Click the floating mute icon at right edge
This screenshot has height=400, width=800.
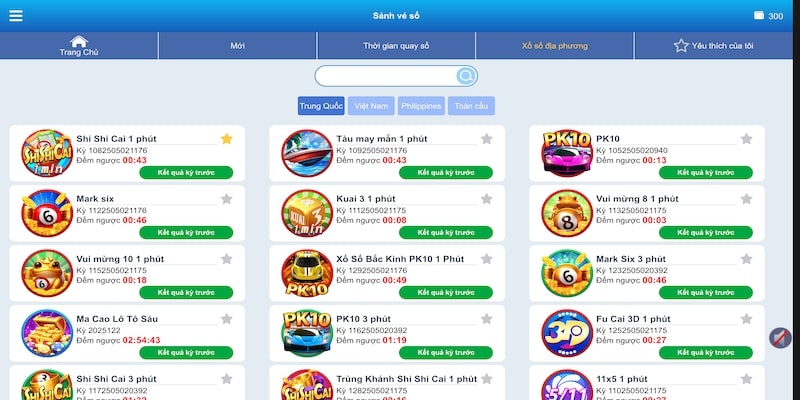point(780,338)
